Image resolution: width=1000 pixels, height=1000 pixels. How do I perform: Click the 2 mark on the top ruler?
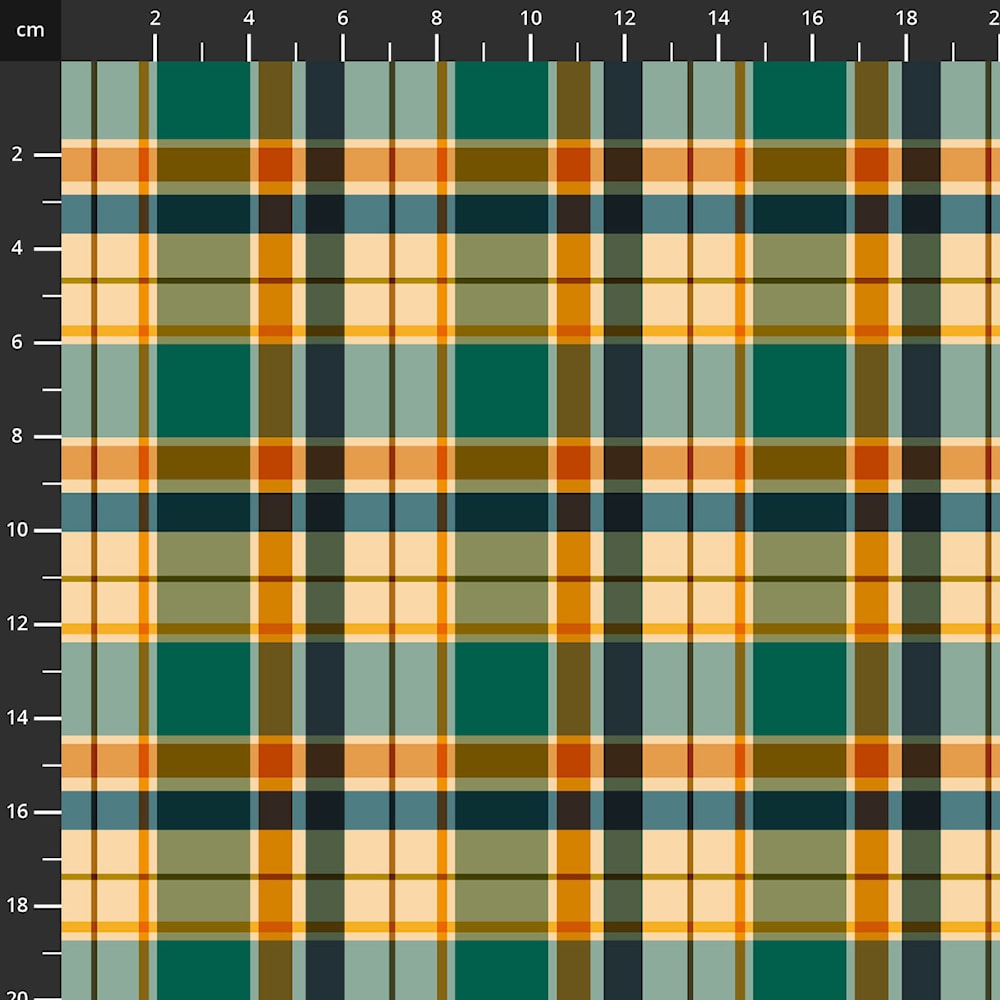click(x=155, y=18)
